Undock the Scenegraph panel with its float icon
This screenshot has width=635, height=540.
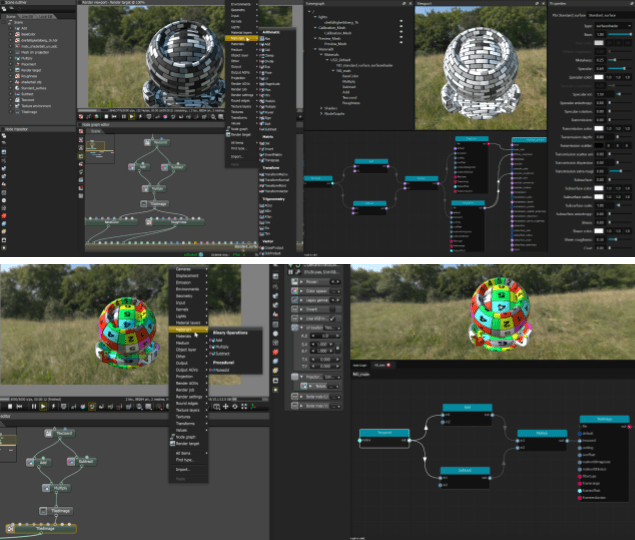point(404,3)
